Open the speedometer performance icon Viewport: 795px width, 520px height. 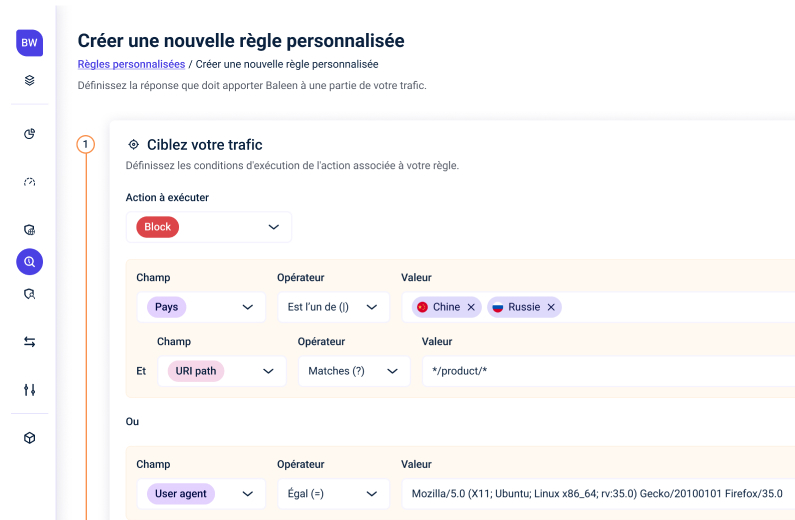(x=29, y=182)
